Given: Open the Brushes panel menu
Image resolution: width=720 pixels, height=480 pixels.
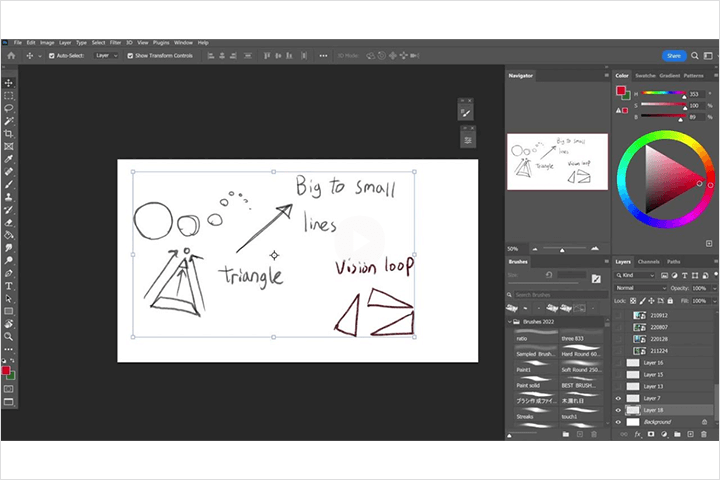Looking at the screenshot, I should pos(606,261).
